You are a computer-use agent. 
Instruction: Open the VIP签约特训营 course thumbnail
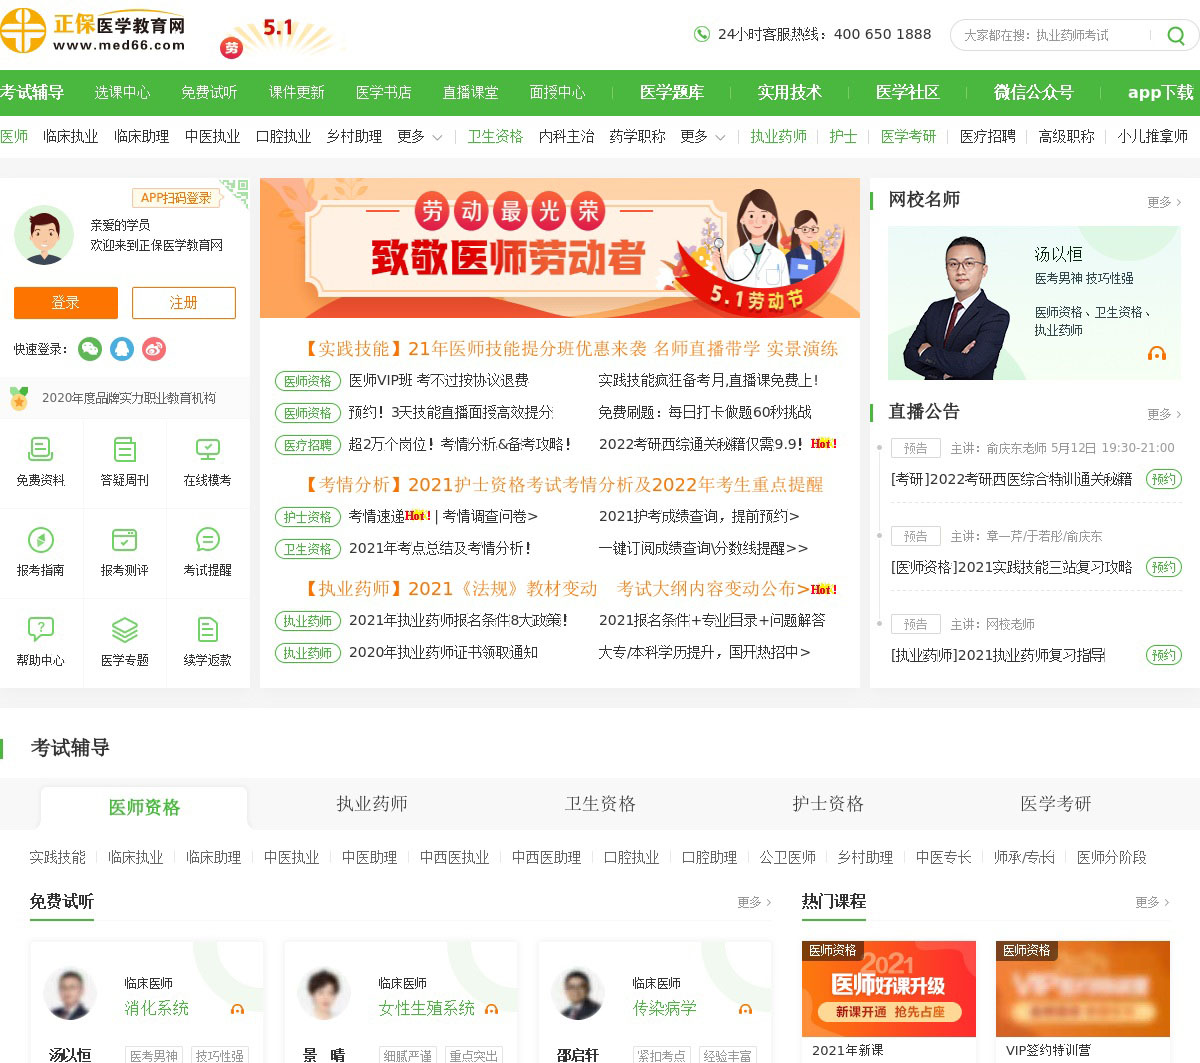(x=1083, y=988)
